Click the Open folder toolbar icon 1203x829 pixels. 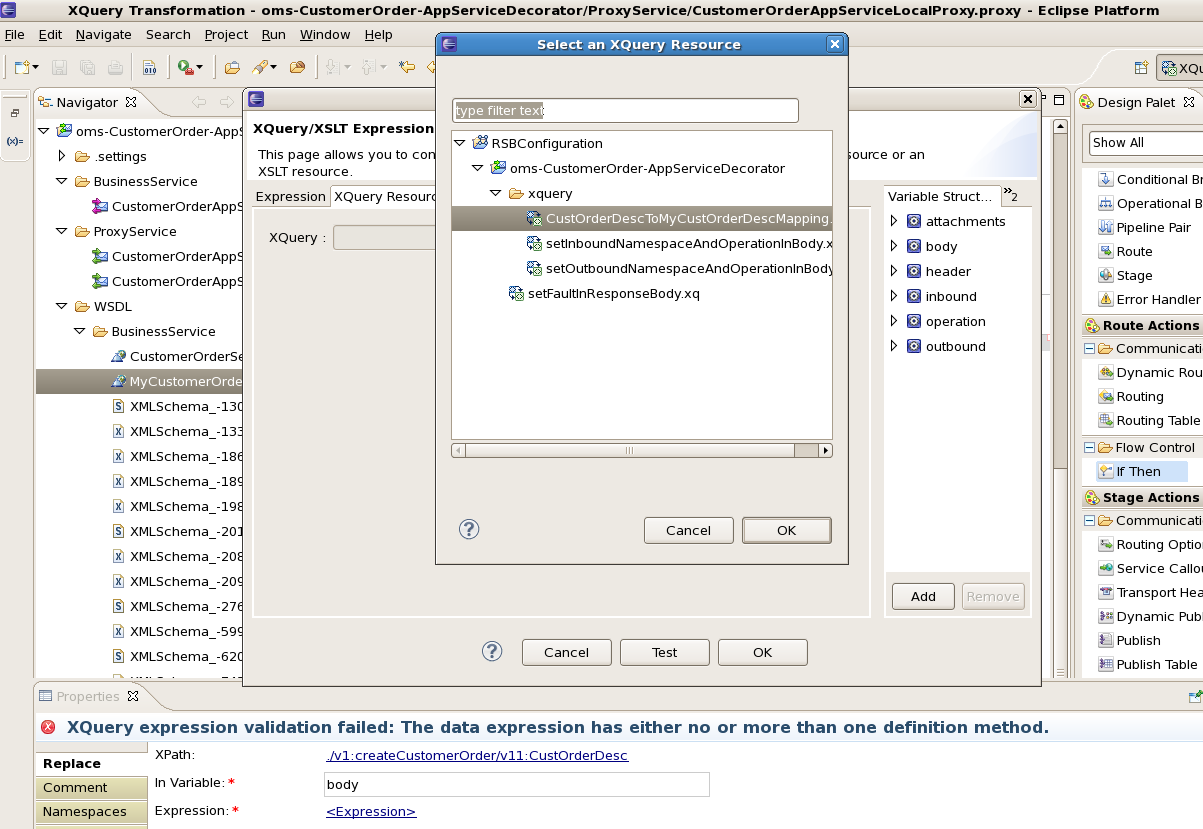point(232,67)
